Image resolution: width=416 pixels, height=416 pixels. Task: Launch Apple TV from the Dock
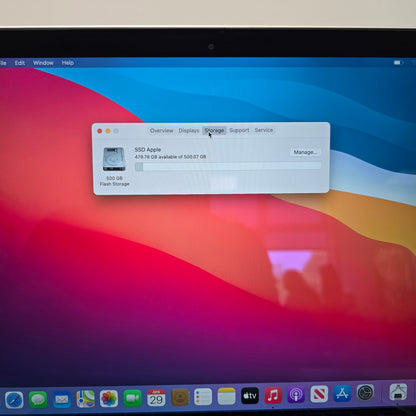250,396
